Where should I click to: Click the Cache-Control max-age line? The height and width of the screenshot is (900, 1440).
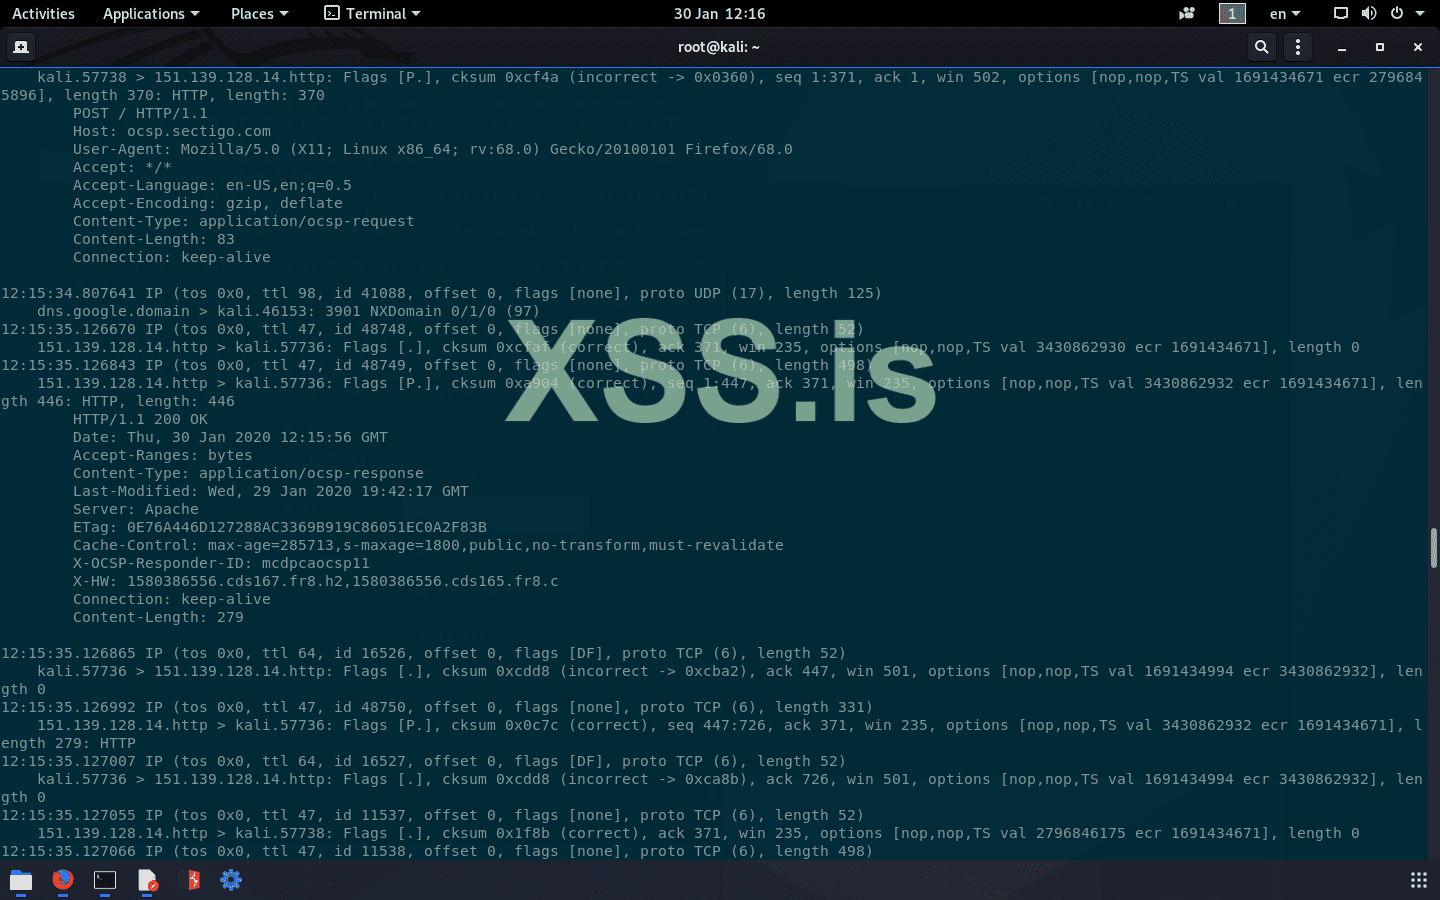428,545
